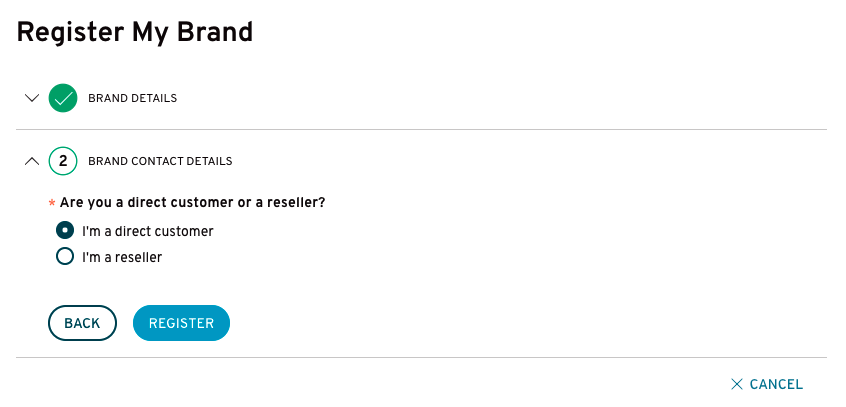Click the Register My Brand heading
The height and width of the screenshot is (407, 846).
[x=135, y=32]
